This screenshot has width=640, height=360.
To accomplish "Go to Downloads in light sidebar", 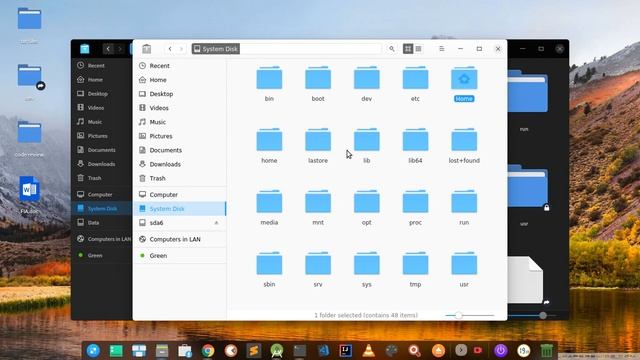I will pos(180,164).
